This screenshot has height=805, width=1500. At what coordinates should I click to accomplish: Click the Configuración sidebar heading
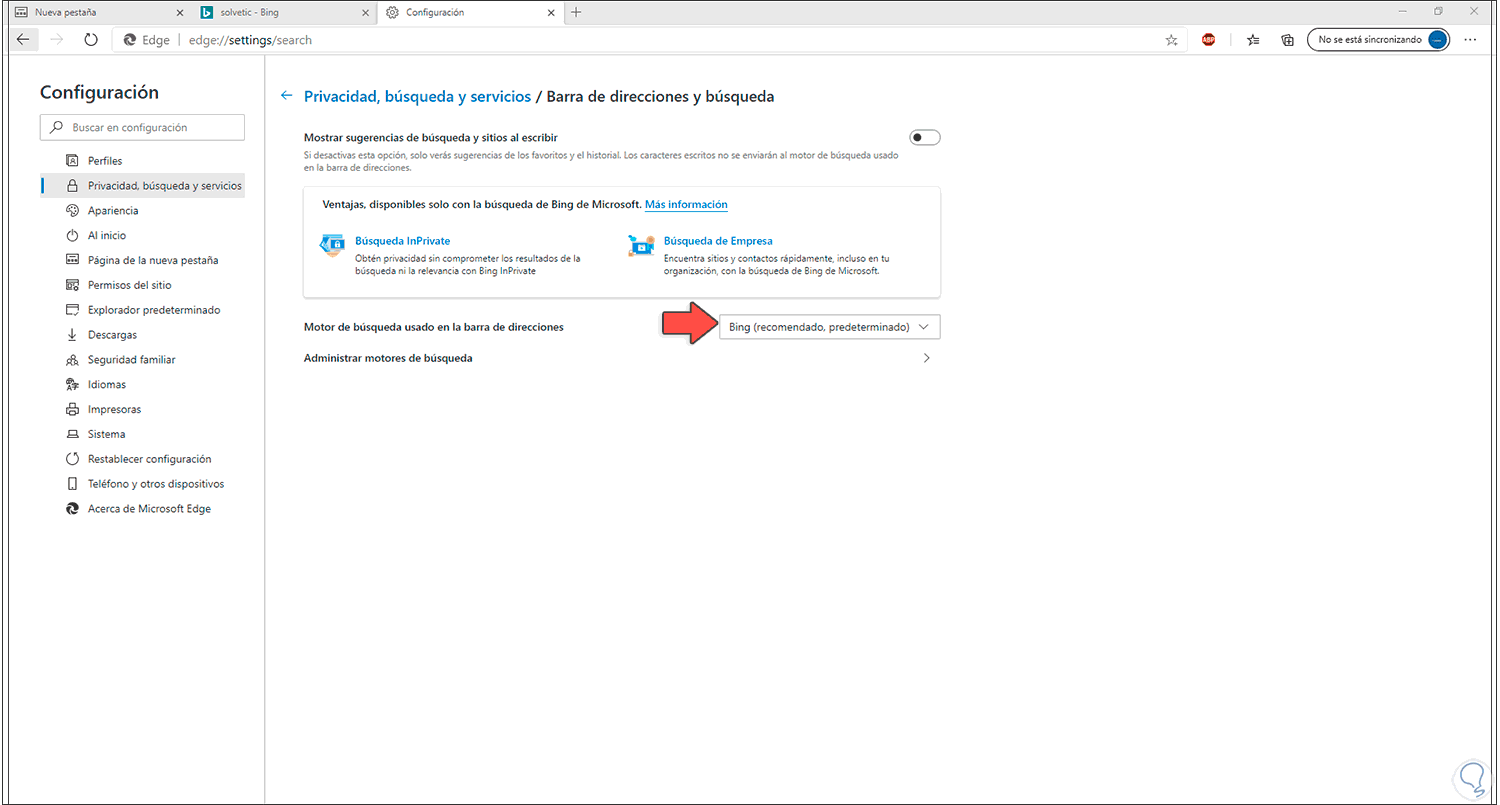[x=99, y=92]
